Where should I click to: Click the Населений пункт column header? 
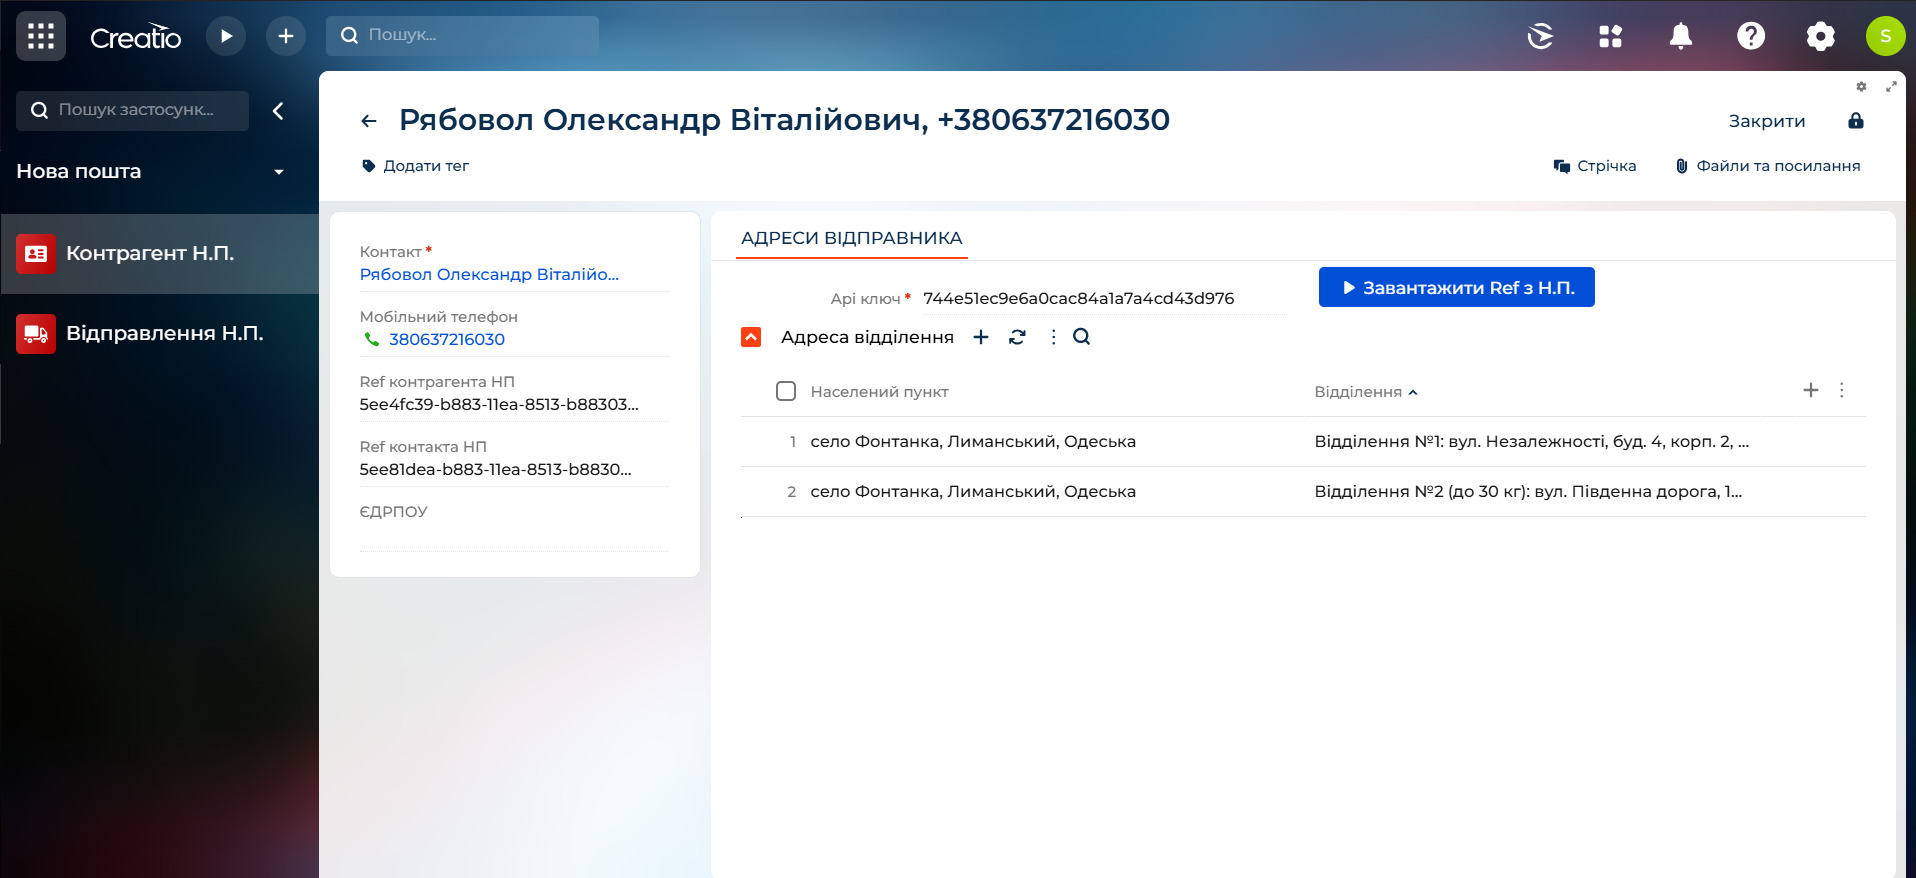click(880, 392)
